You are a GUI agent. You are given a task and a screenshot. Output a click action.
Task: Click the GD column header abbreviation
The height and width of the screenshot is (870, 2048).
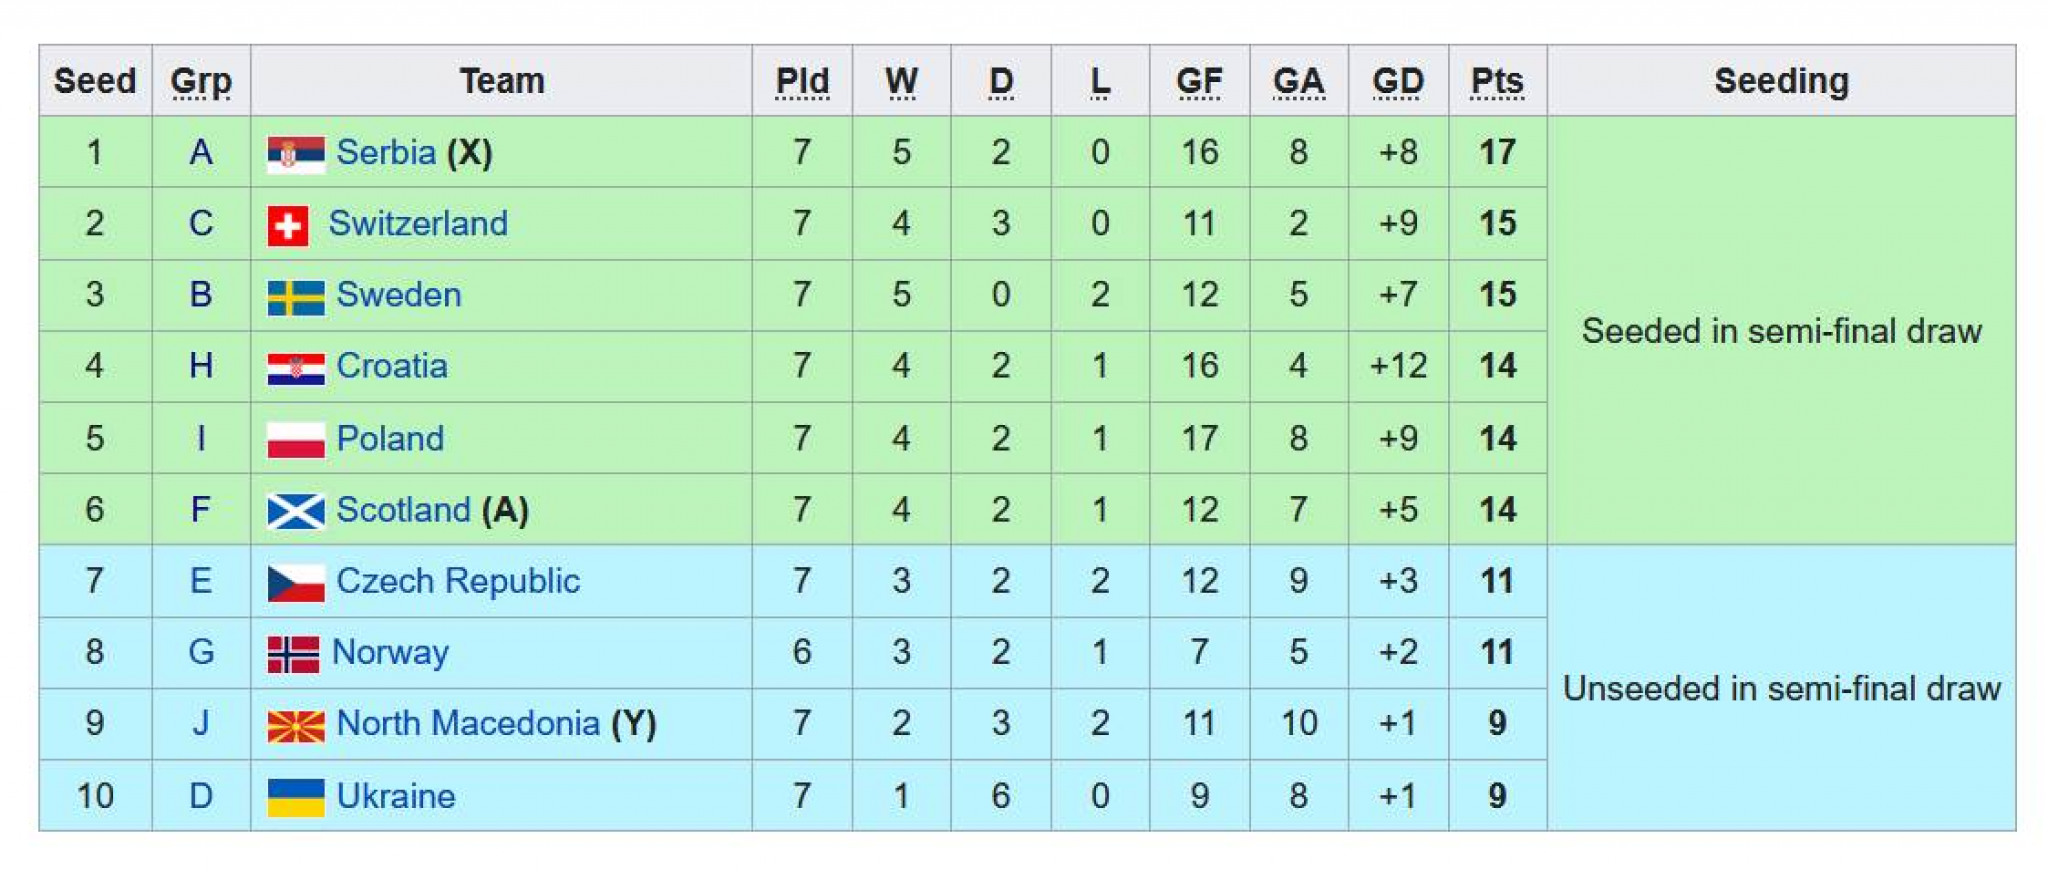(x=1398, y=81)
